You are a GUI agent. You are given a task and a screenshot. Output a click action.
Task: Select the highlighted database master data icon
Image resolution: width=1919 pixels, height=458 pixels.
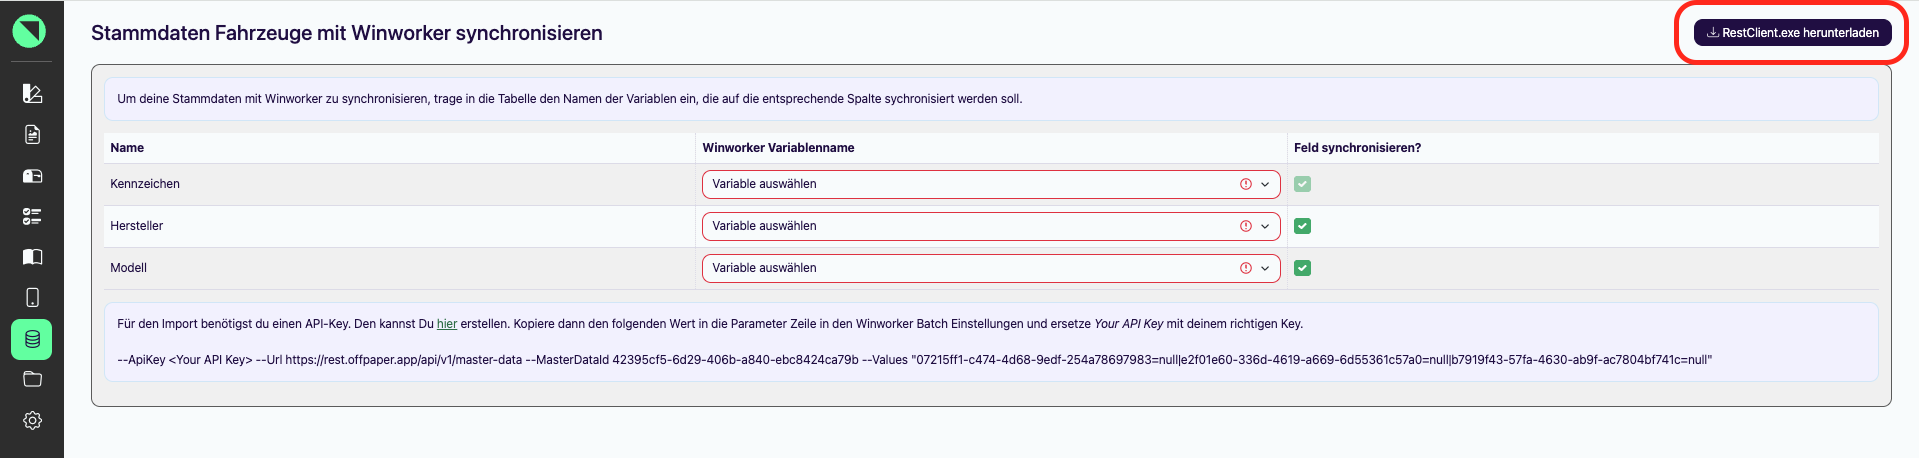tap(32, 339)
